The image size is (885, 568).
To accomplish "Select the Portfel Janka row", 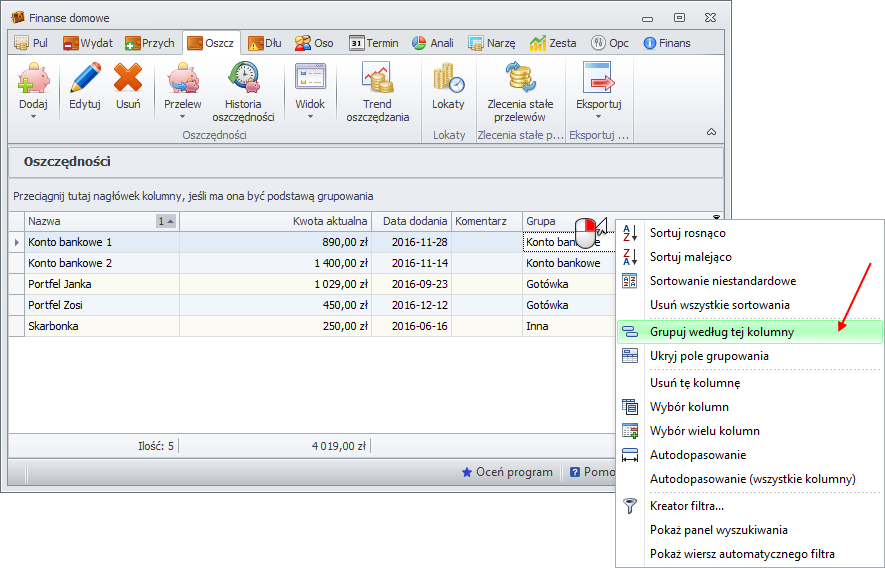I will [x=100, y=284].
